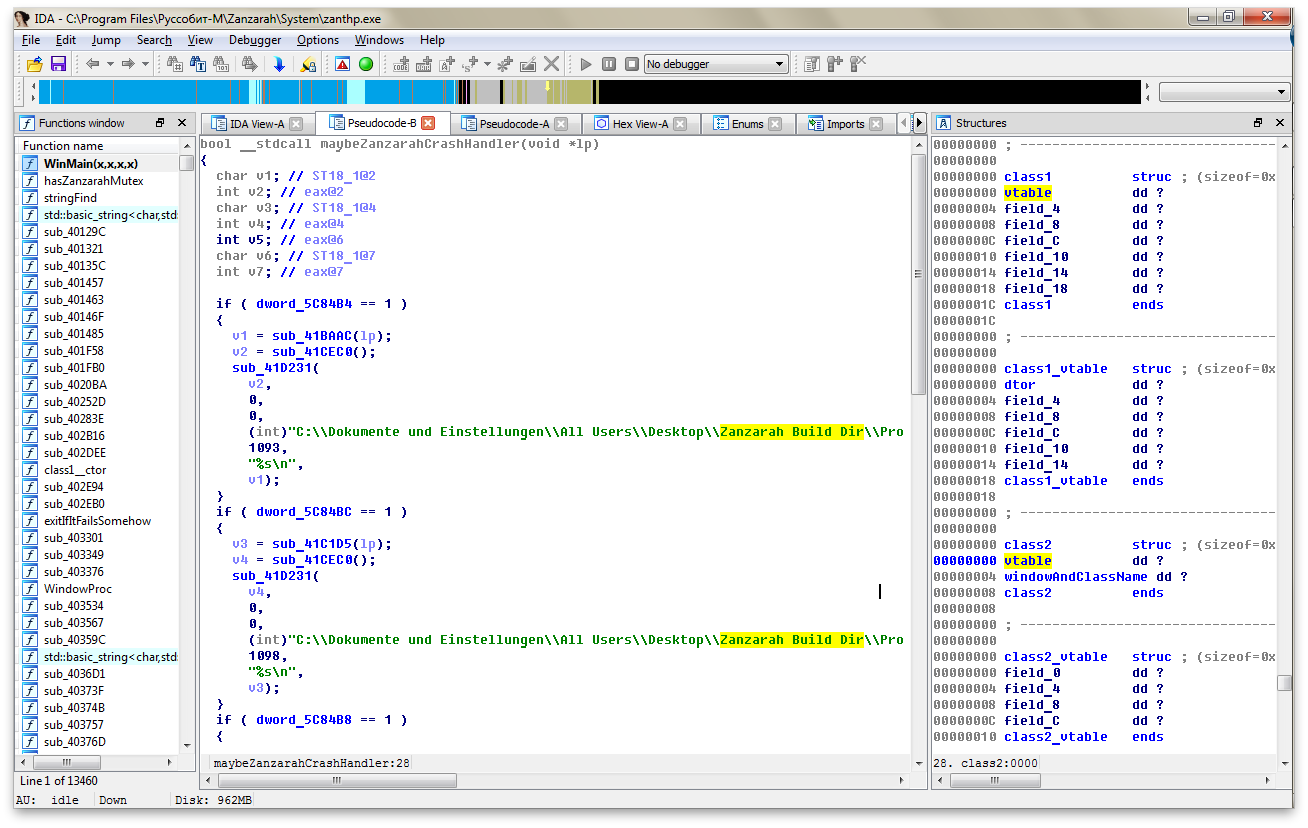The height and width of the screenshot is (828, 1308).
Task: Click the pseudocode vertical scrollbar thumb
Action: (x=919, y=275)
